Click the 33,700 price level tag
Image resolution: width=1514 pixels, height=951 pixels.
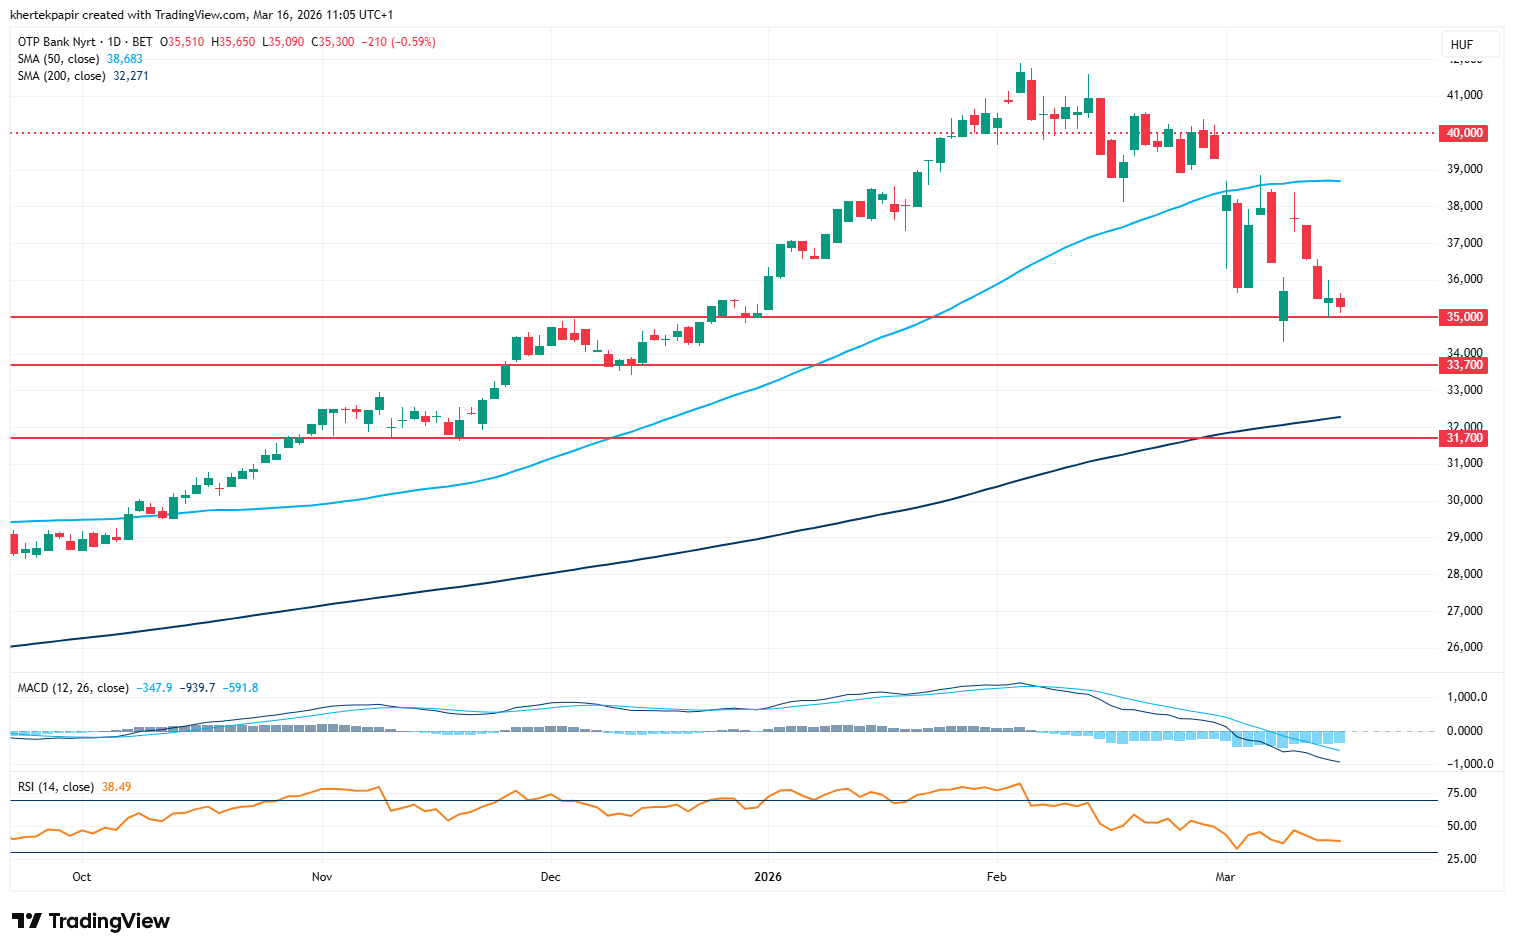click(x=1464, y=365)
